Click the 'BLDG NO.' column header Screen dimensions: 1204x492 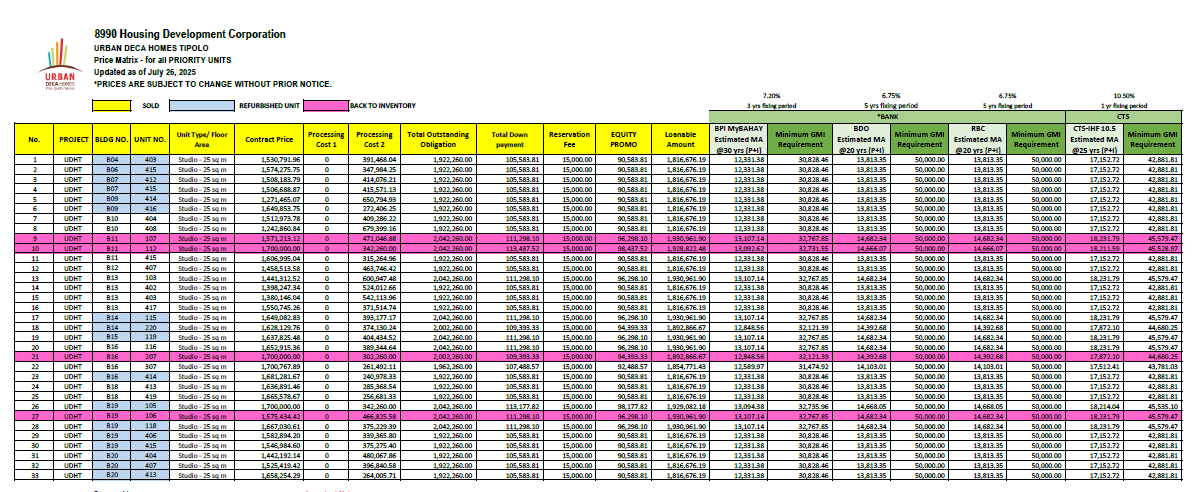[113, 138]
